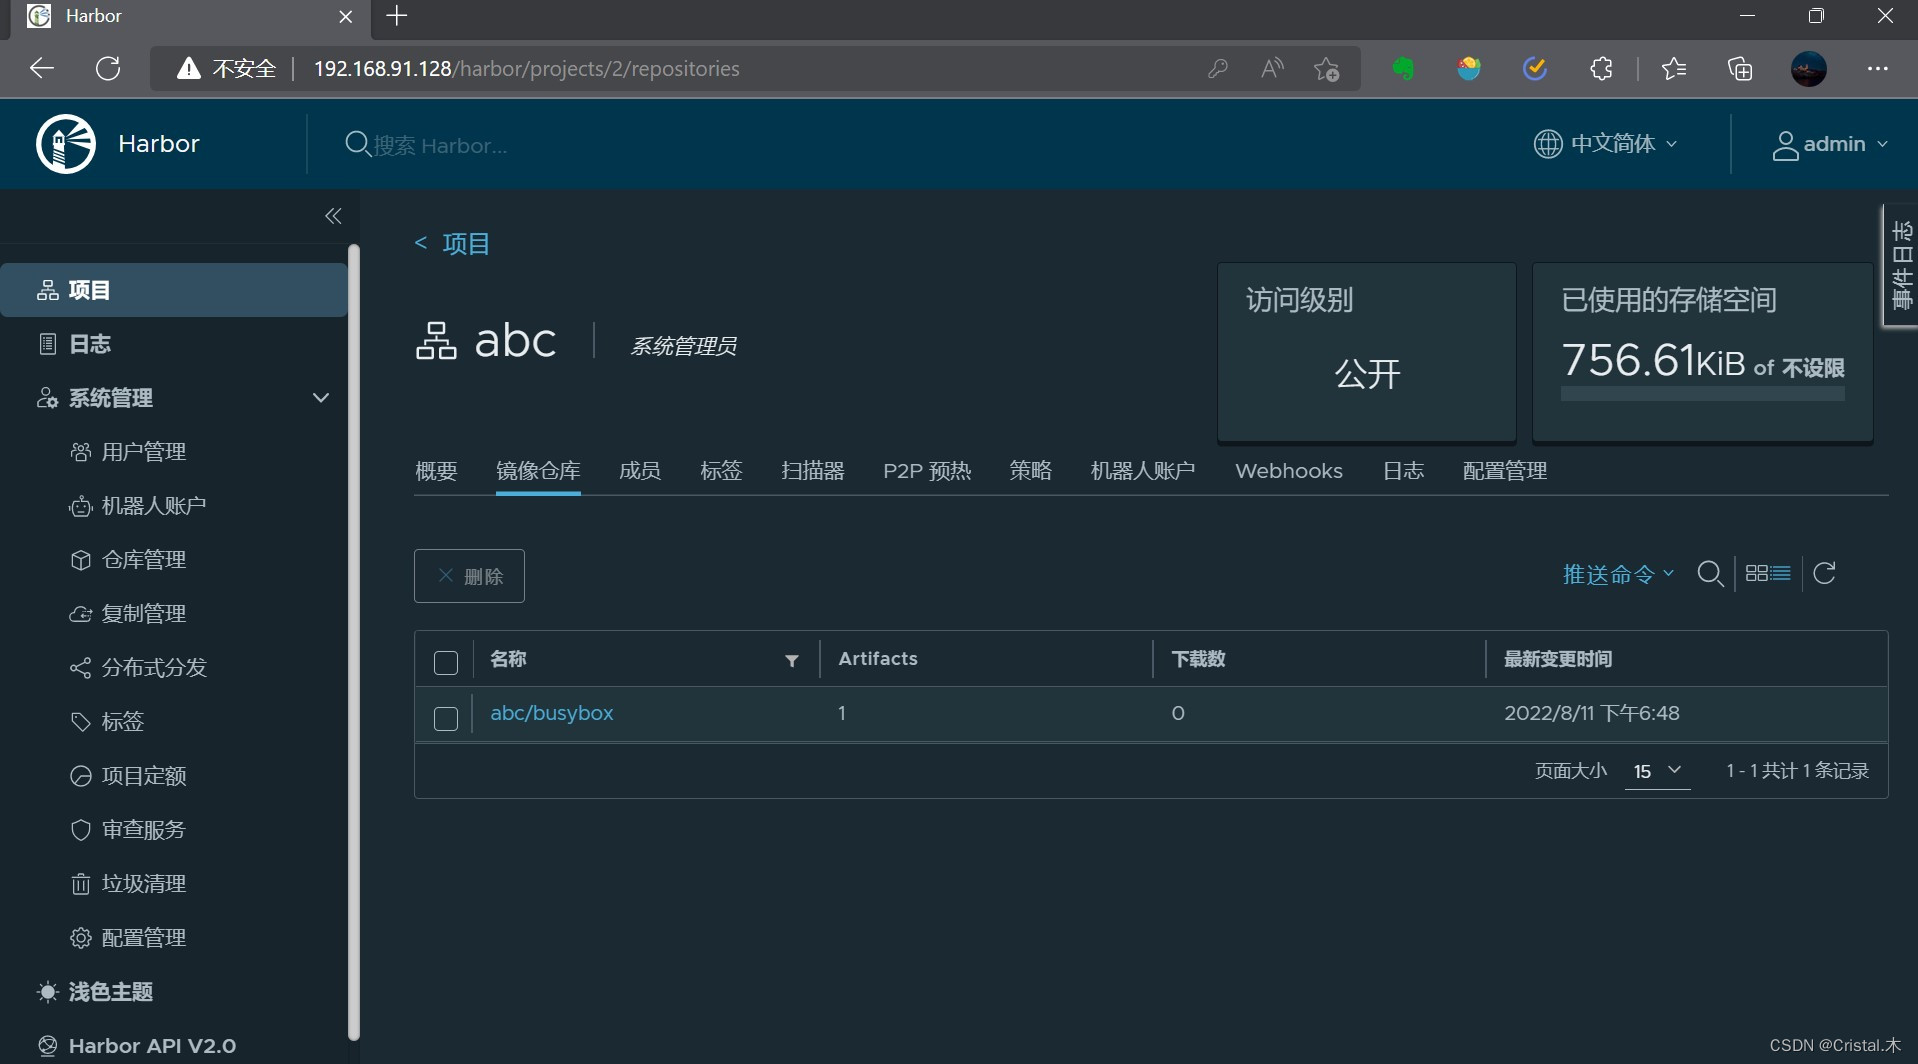Image resolution: width=1918 pixels, height=1064 pixels.
Task: Open the P2P 预热 tab
Action: (x=927, y=471)
